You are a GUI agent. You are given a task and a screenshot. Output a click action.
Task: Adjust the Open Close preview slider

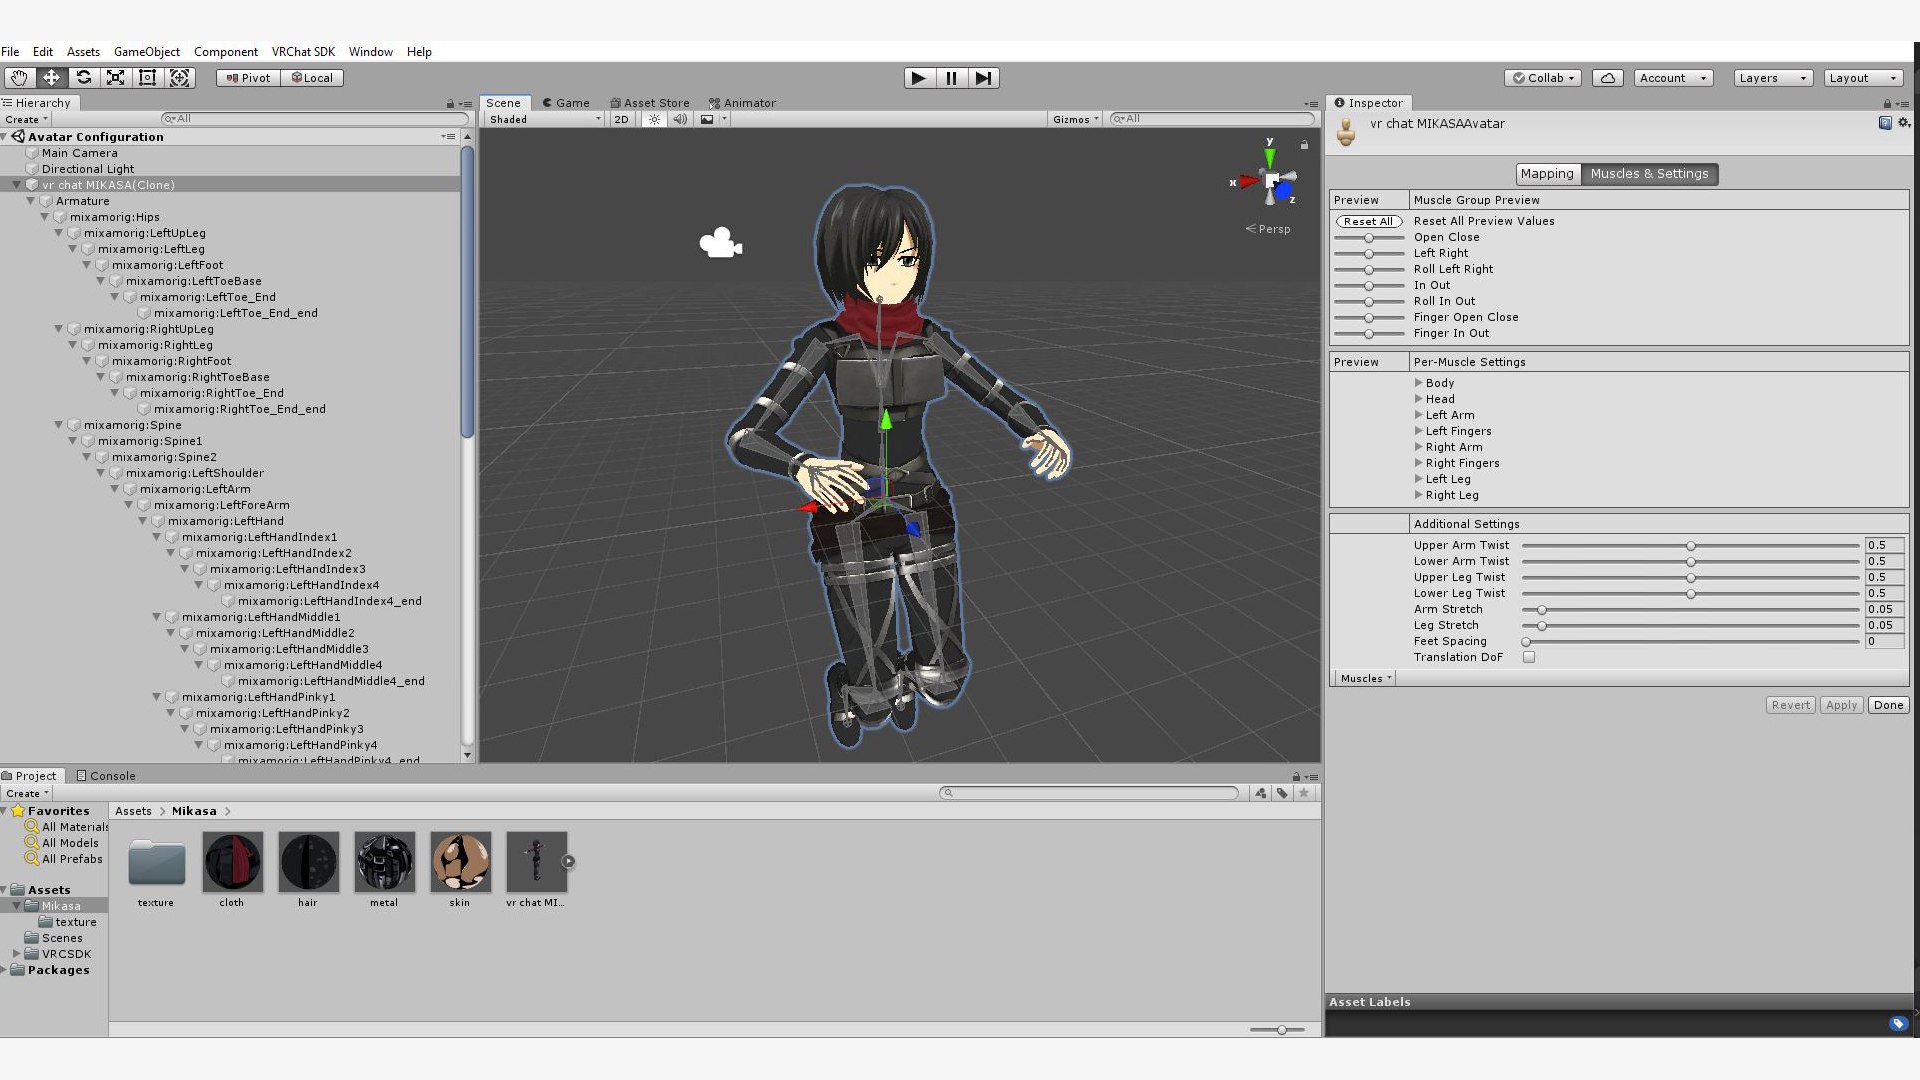click(1368, 238)
